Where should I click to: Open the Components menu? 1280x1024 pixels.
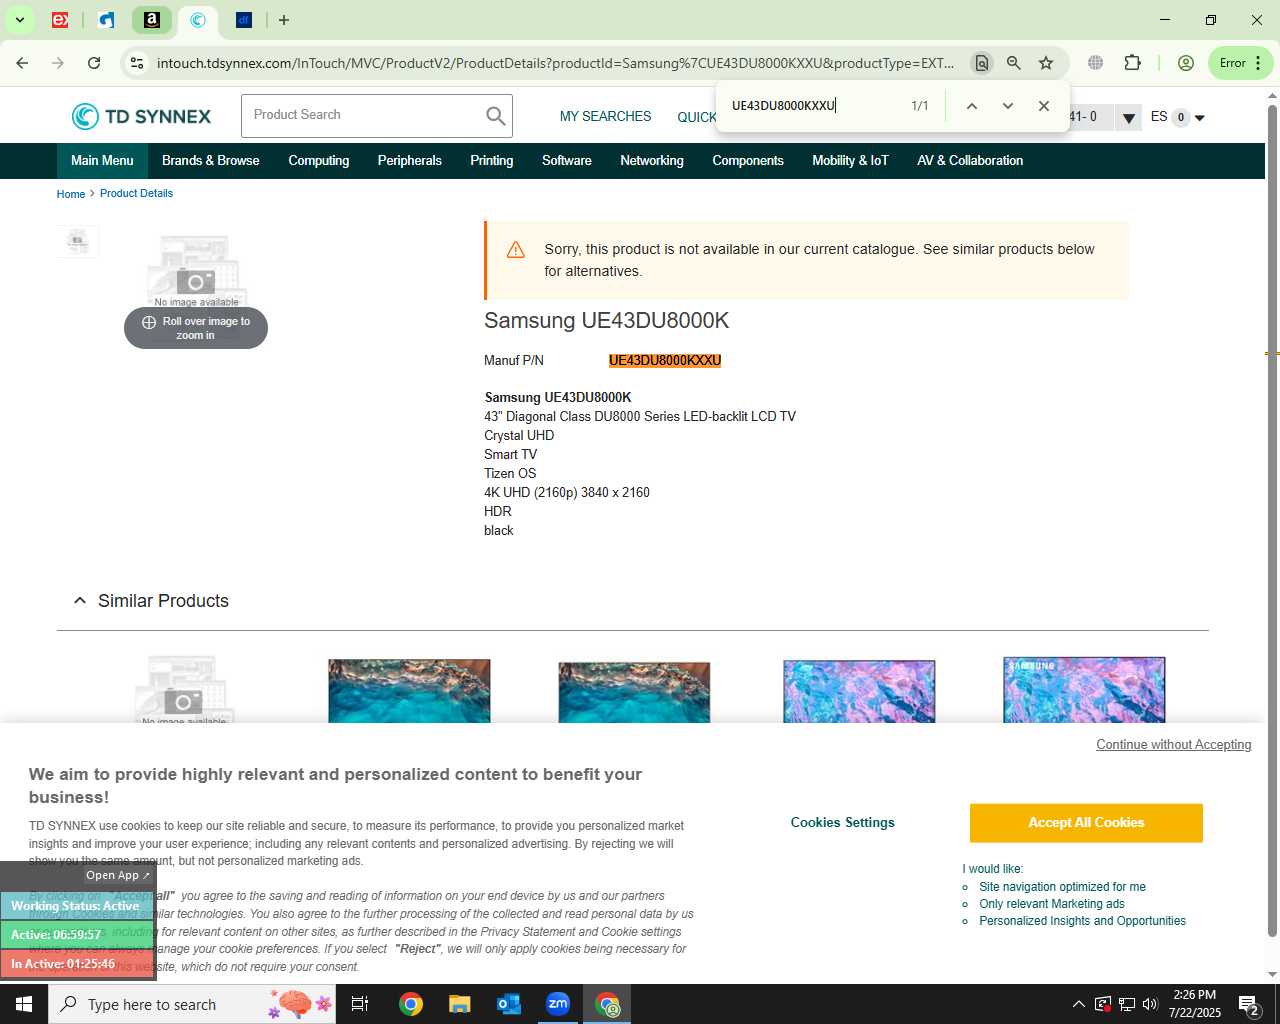tap(748, 161)
